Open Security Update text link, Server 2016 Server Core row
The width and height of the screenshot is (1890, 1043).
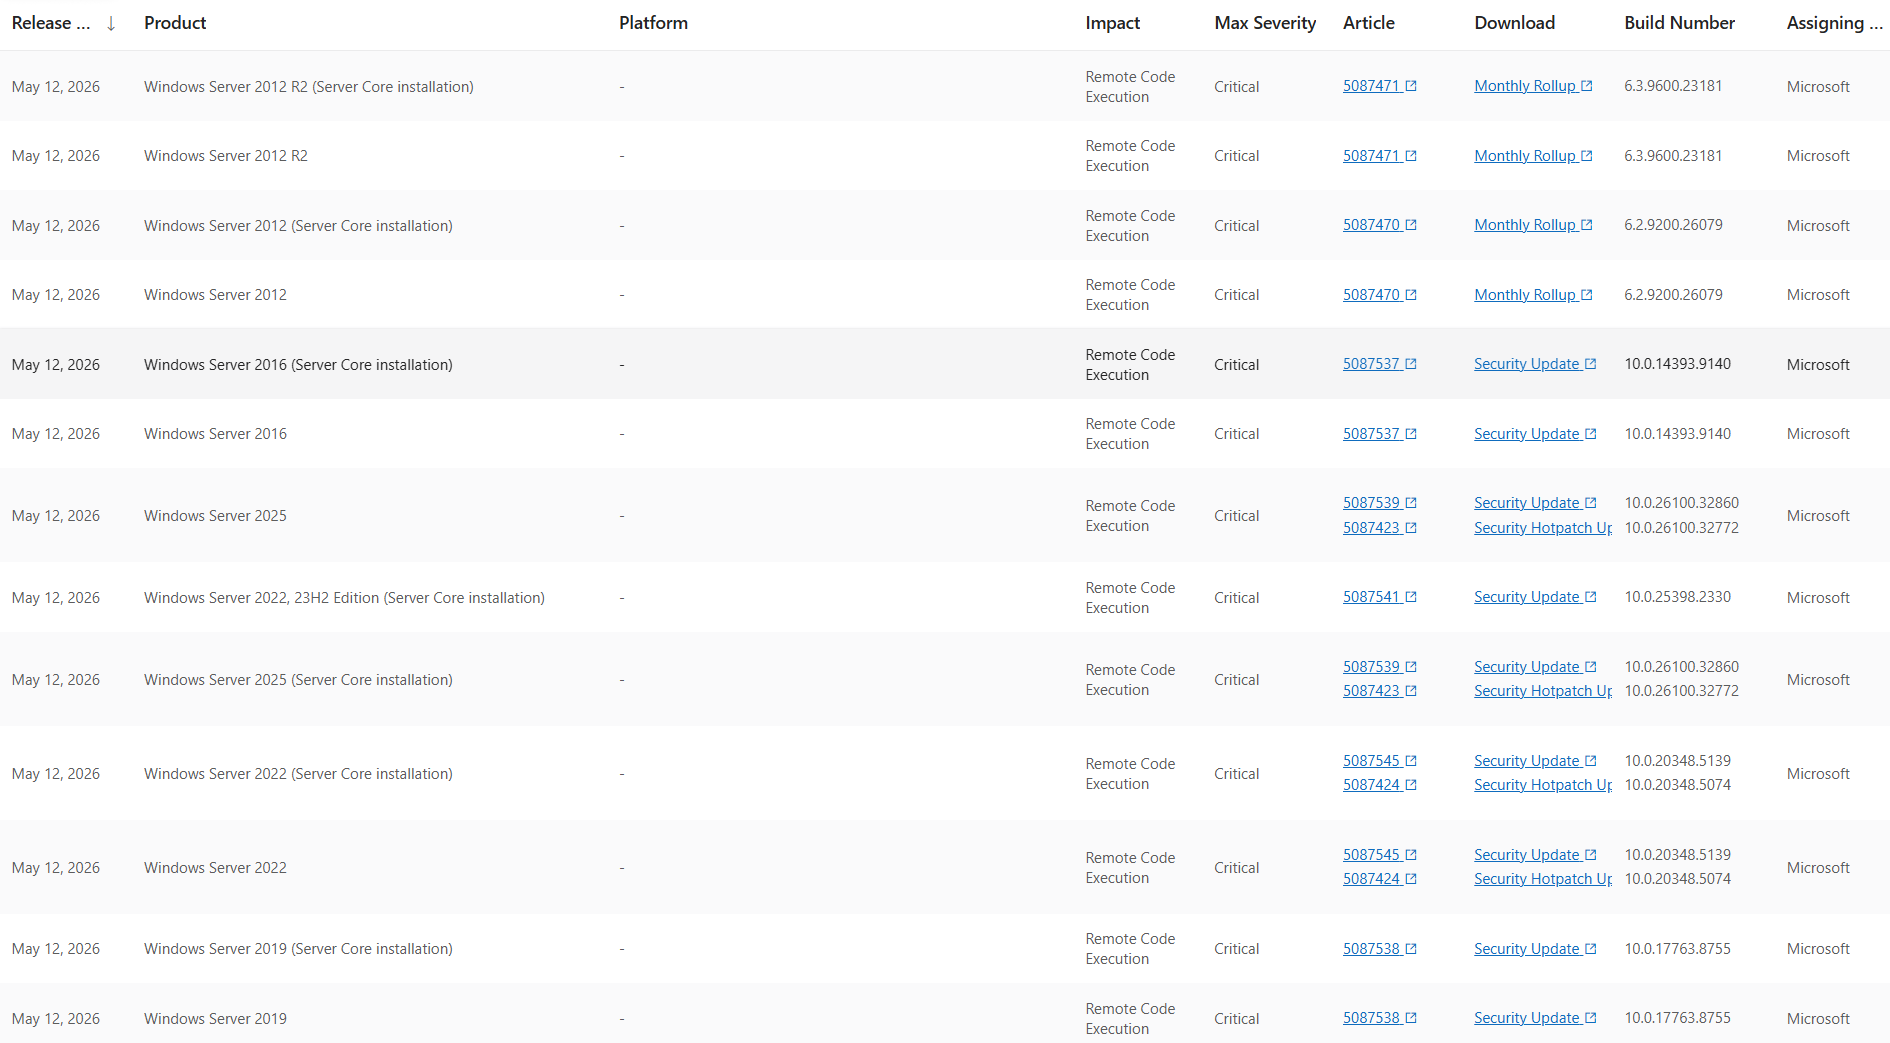click(1527, 364)
